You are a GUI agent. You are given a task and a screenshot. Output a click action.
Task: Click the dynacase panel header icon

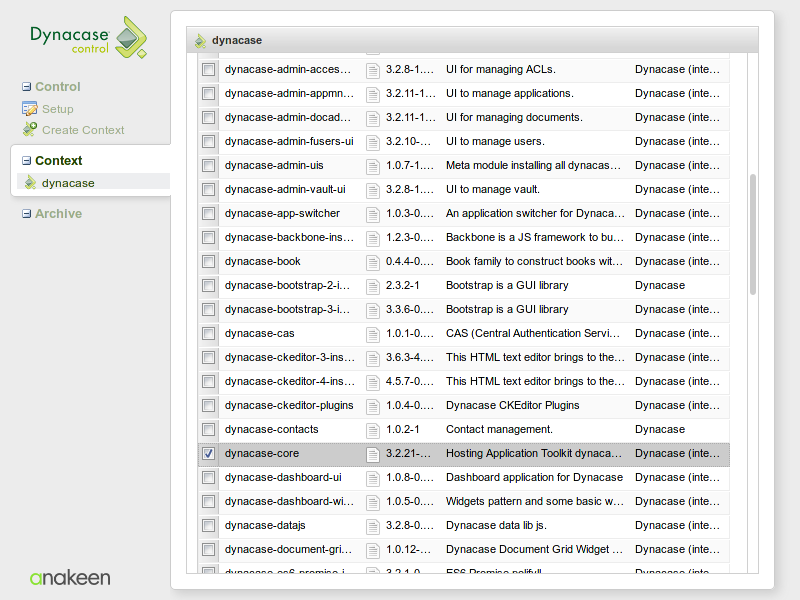point(201,40)
